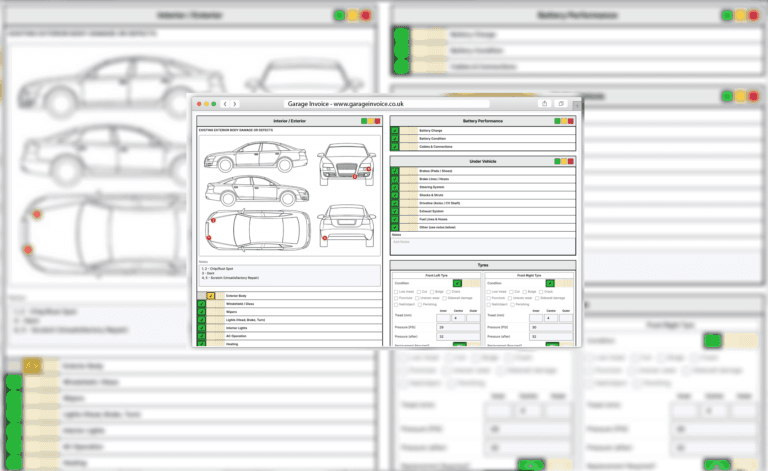The height and width of the screenshot is (471, 768).
Task: Click red swatch in Interior / Exterior header
Action: [375, 121]
